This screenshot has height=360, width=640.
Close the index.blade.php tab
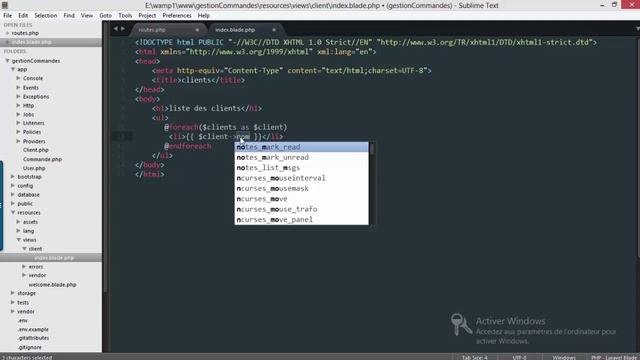coord(274,30)
